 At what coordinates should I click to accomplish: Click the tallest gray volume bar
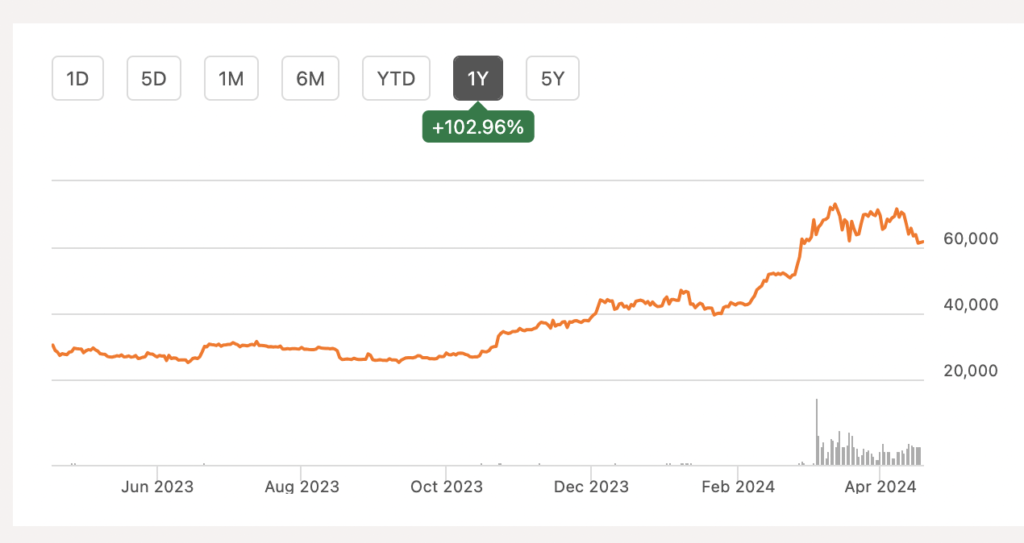click(816, 432)
